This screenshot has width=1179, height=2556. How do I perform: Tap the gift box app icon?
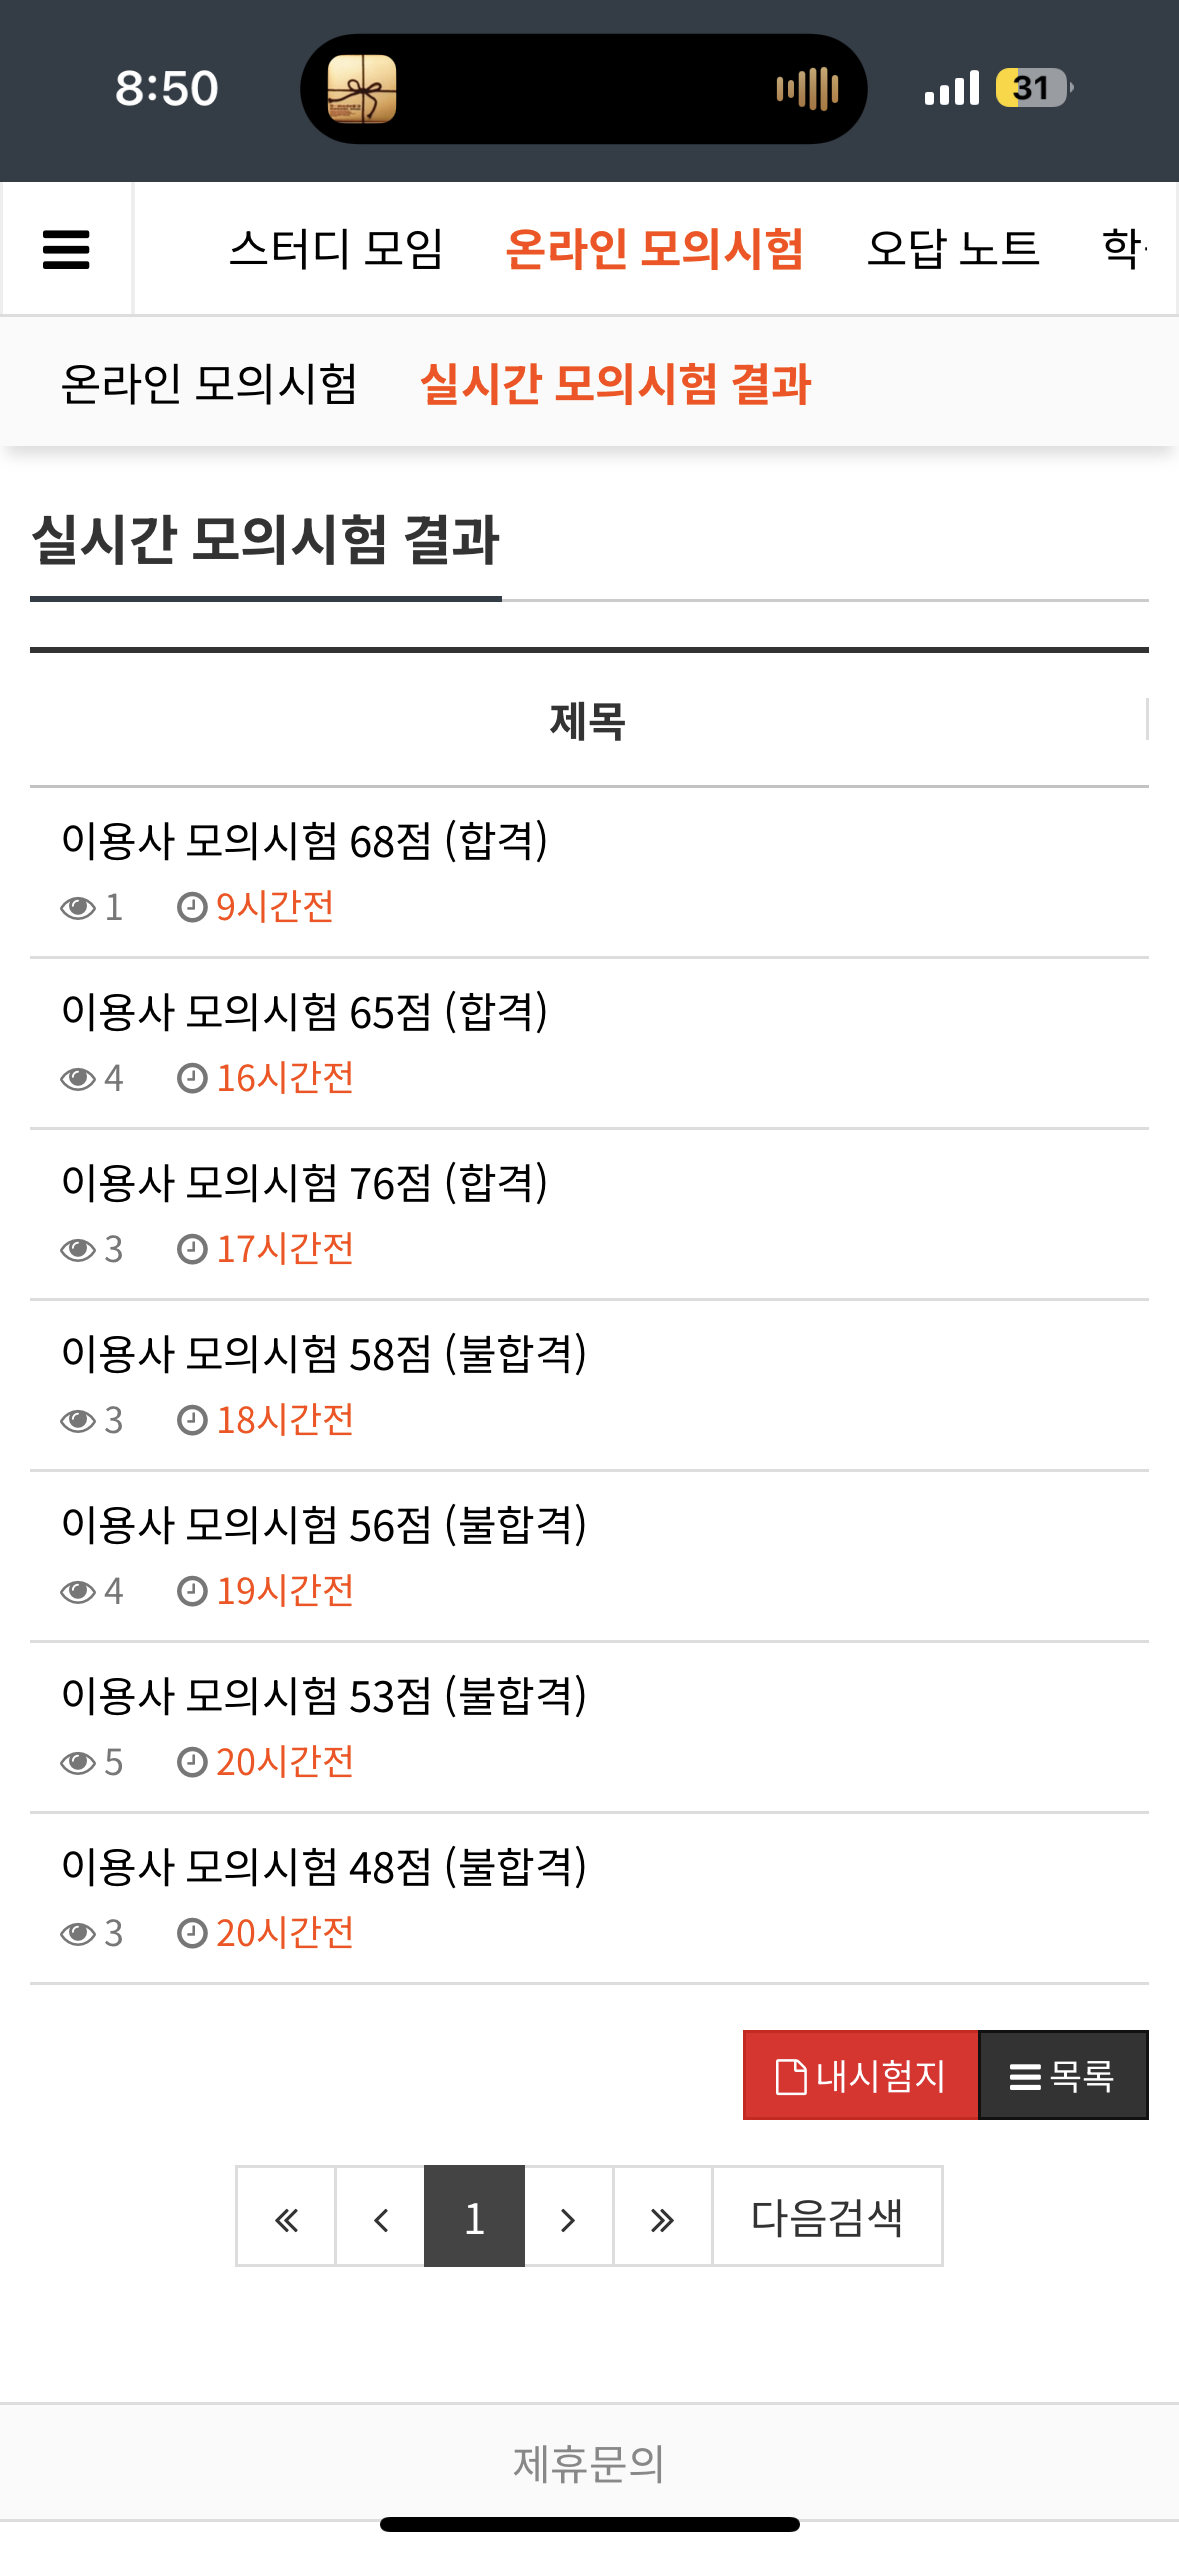(x=362, y=89)
